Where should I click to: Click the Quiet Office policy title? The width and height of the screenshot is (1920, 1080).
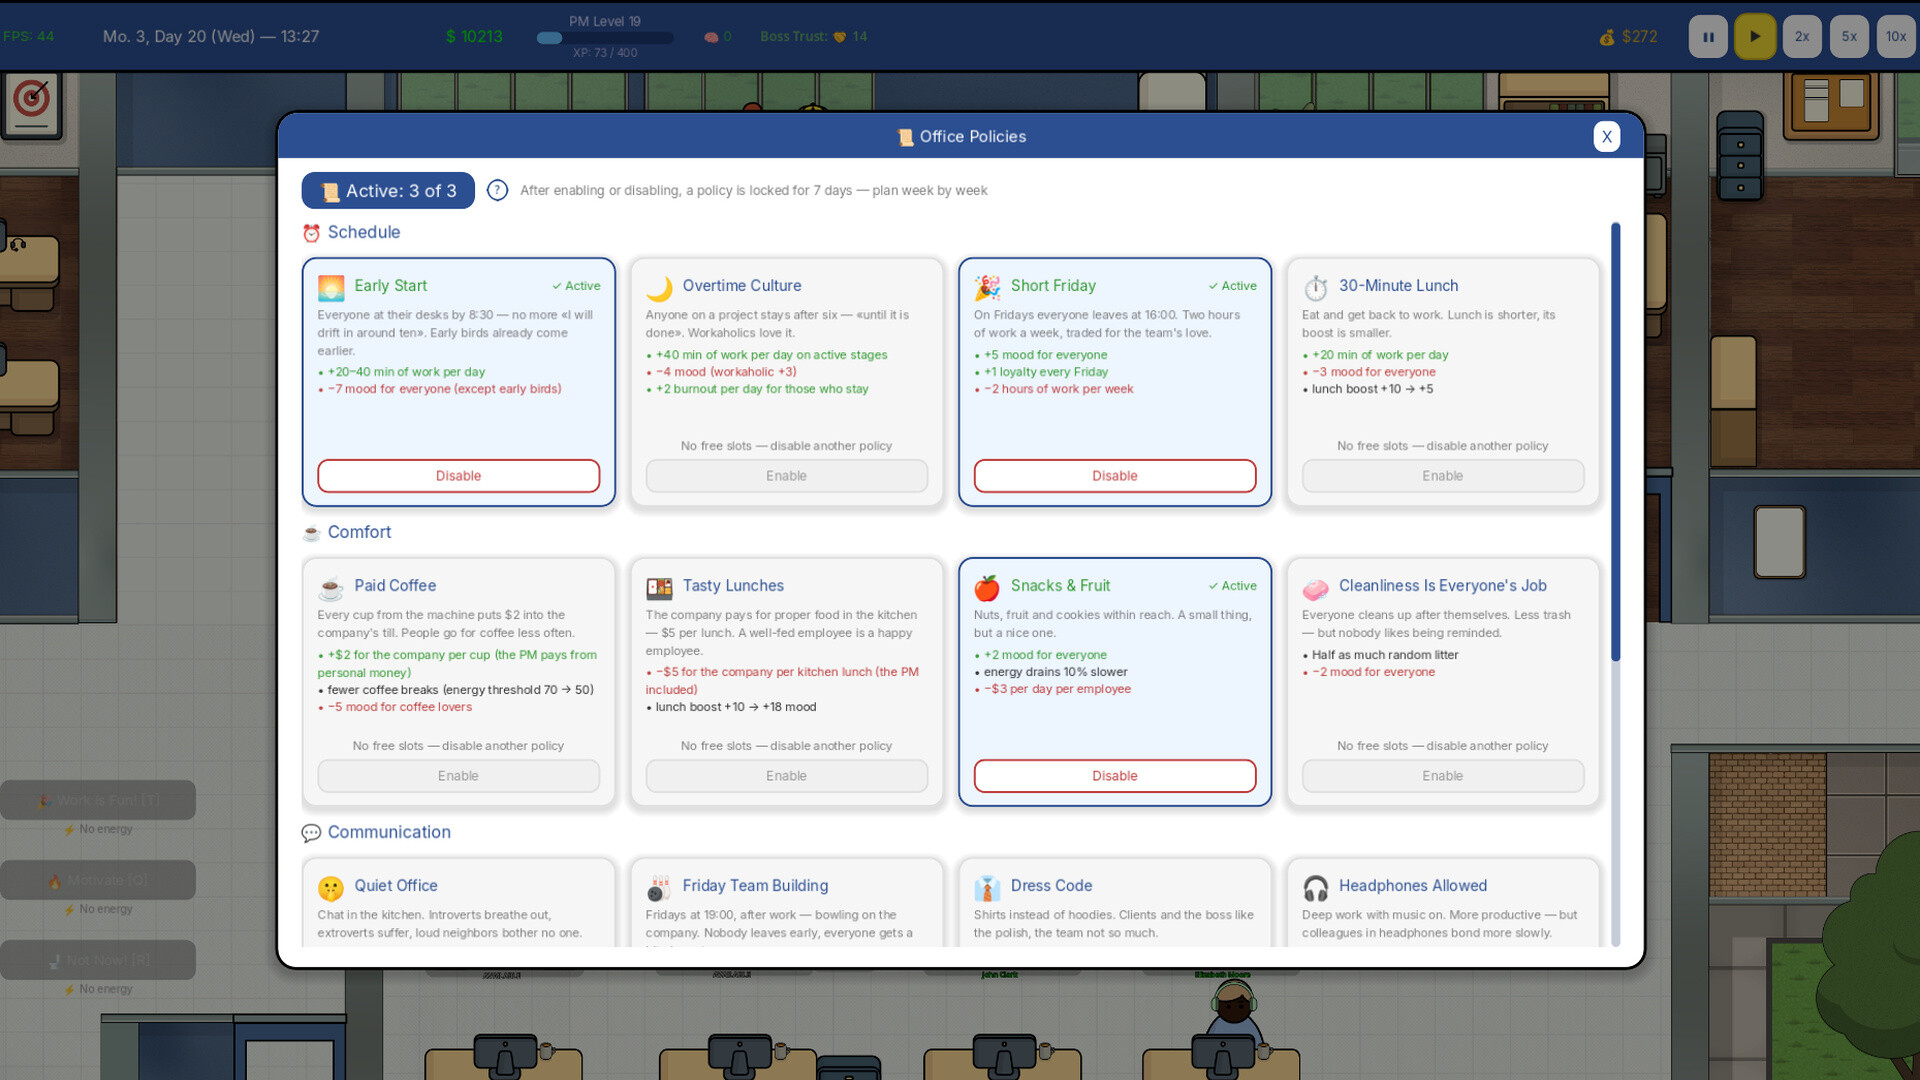point(396,886)
